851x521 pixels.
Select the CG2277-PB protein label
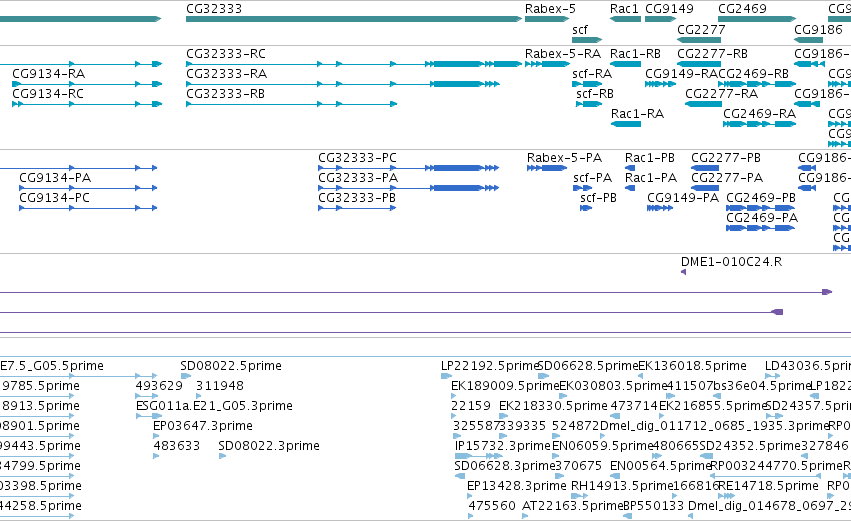pos(726,158)
